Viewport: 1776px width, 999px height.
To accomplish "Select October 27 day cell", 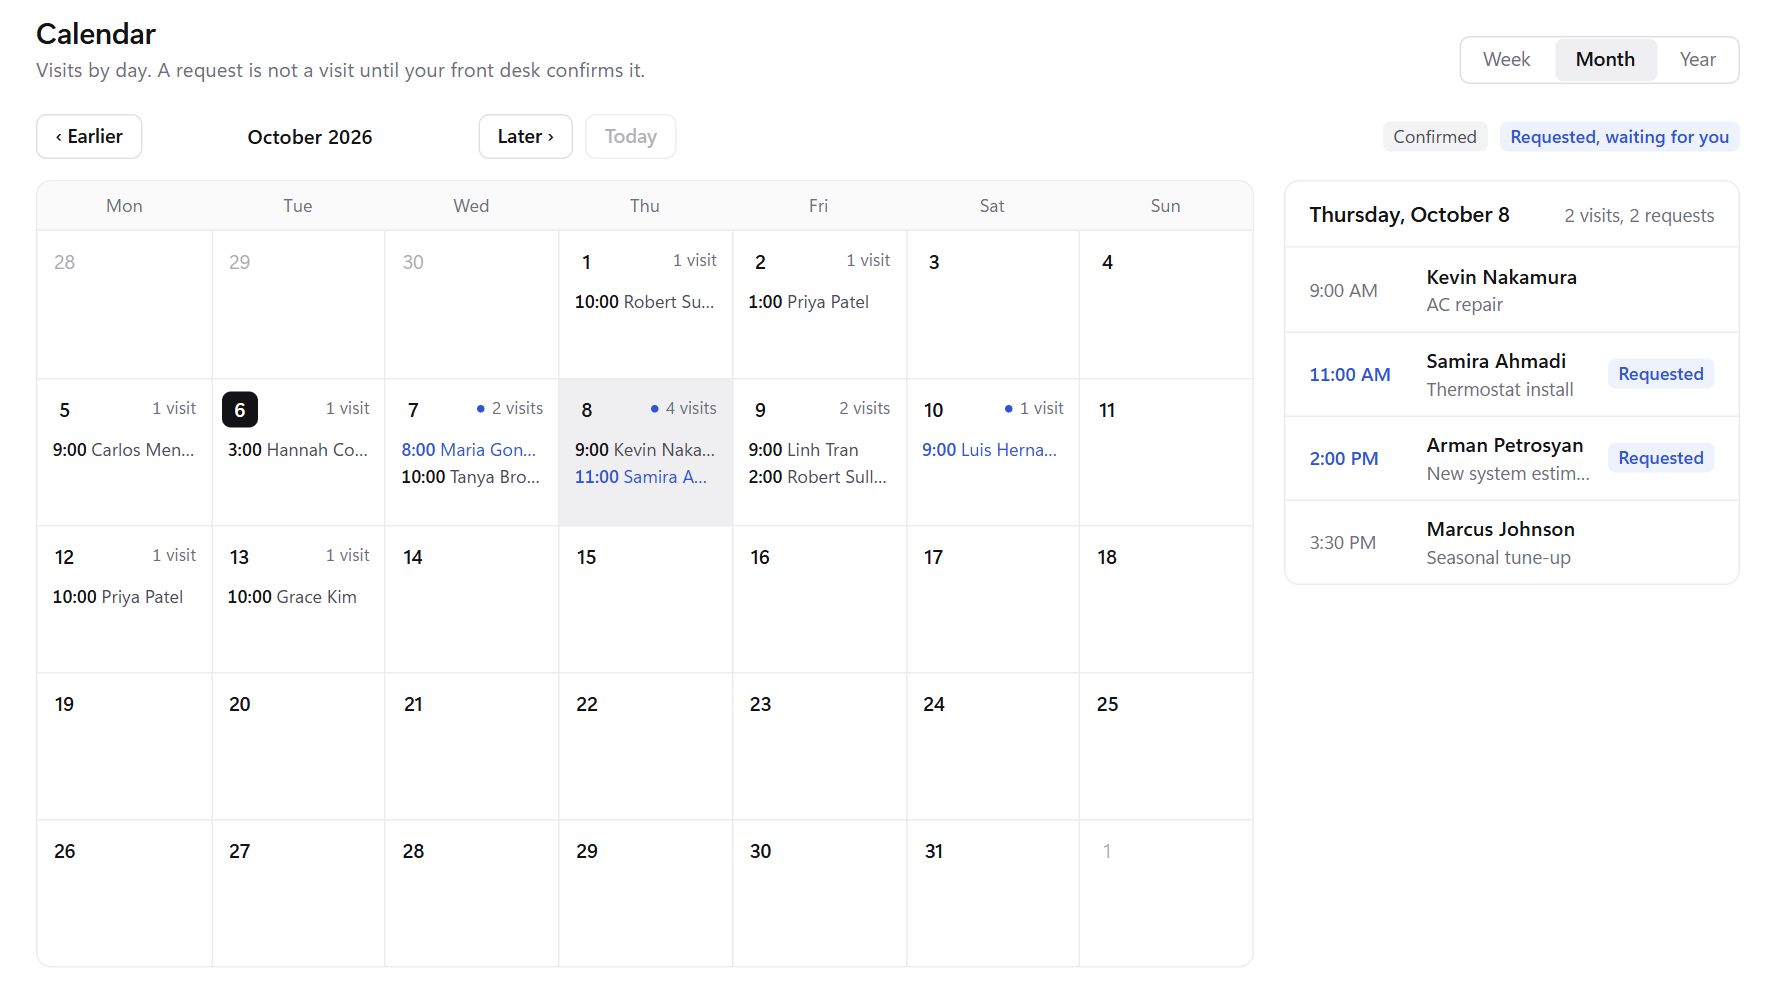I will click(298, 893).
